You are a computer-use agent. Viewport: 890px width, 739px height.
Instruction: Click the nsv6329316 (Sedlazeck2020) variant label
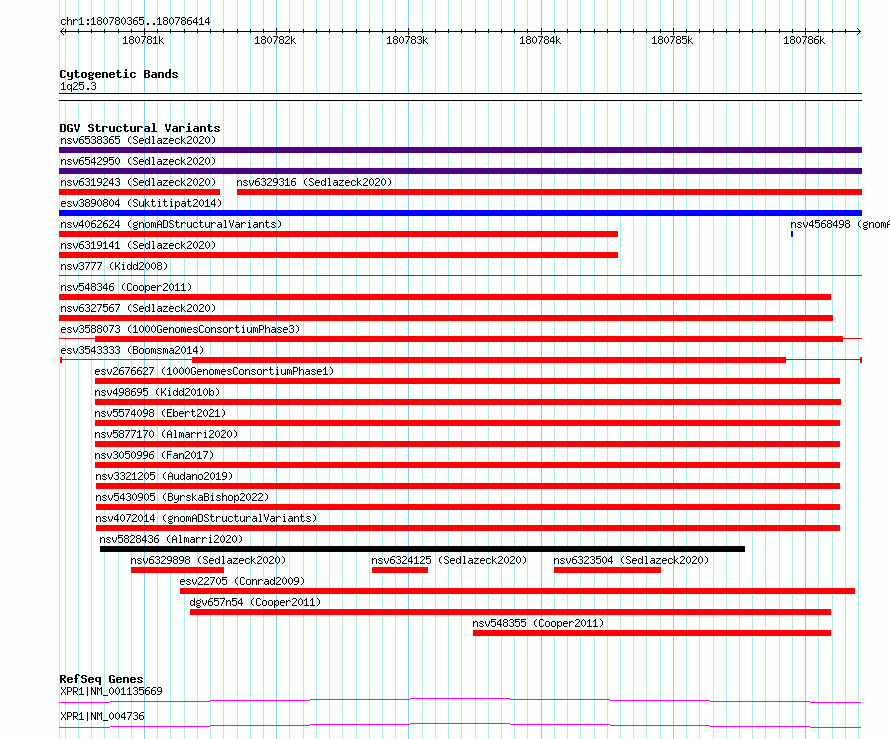[x=314, y=182]
